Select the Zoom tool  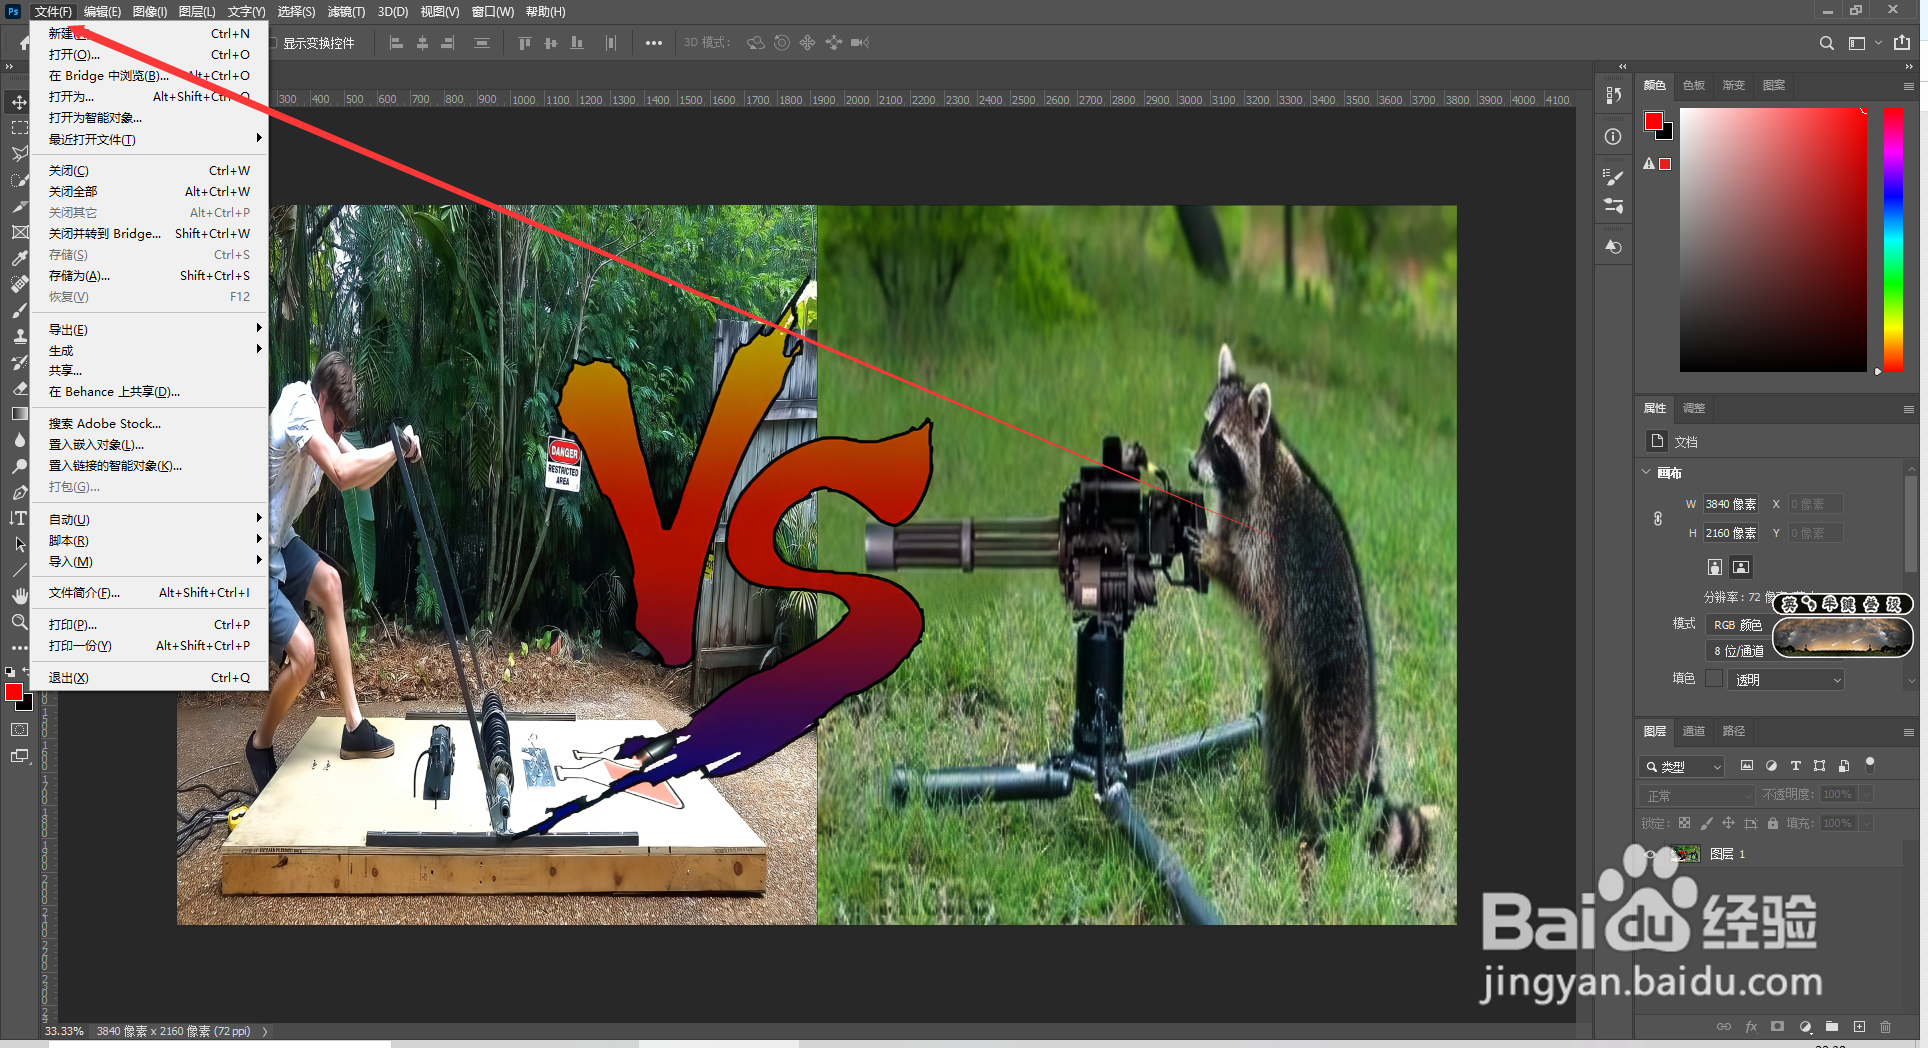tap(19, 622)
